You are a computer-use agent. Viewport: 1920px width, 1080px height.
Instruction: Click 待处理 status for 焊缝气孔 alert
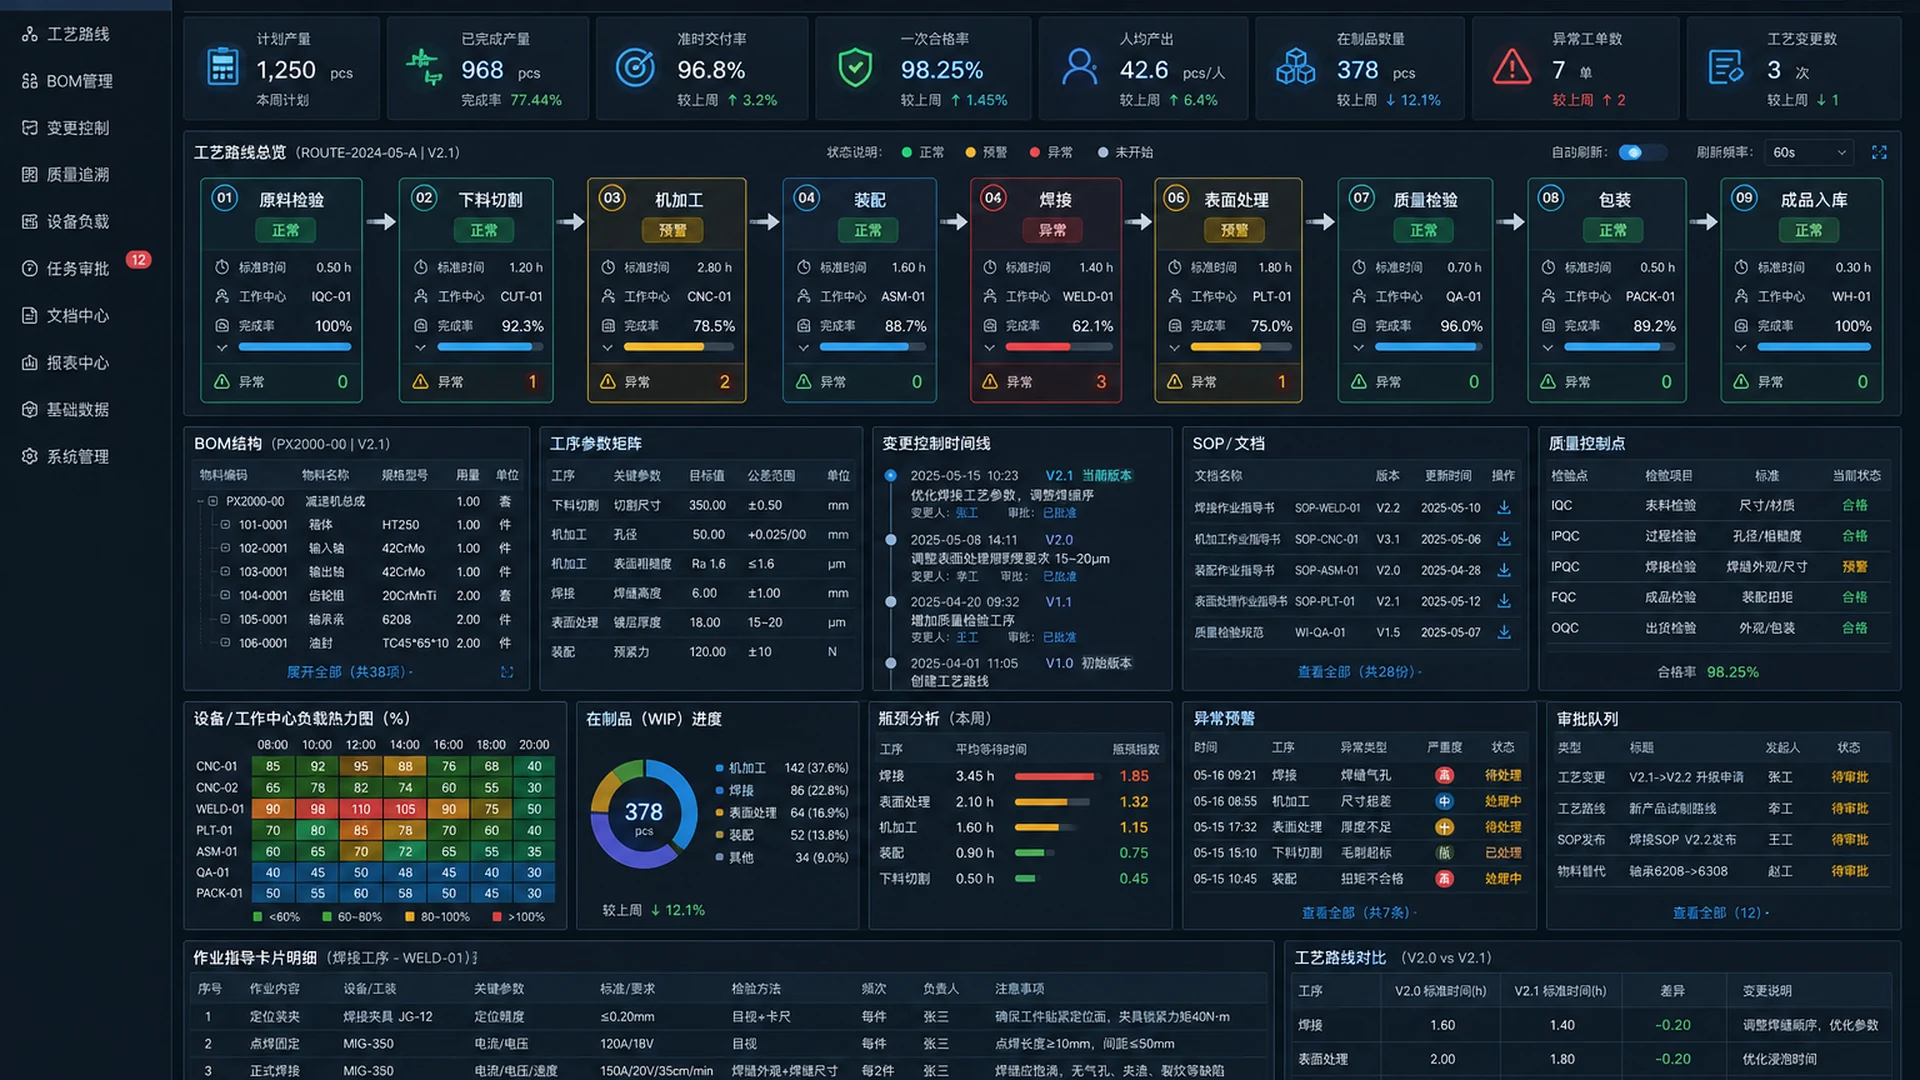[1503, 775]
